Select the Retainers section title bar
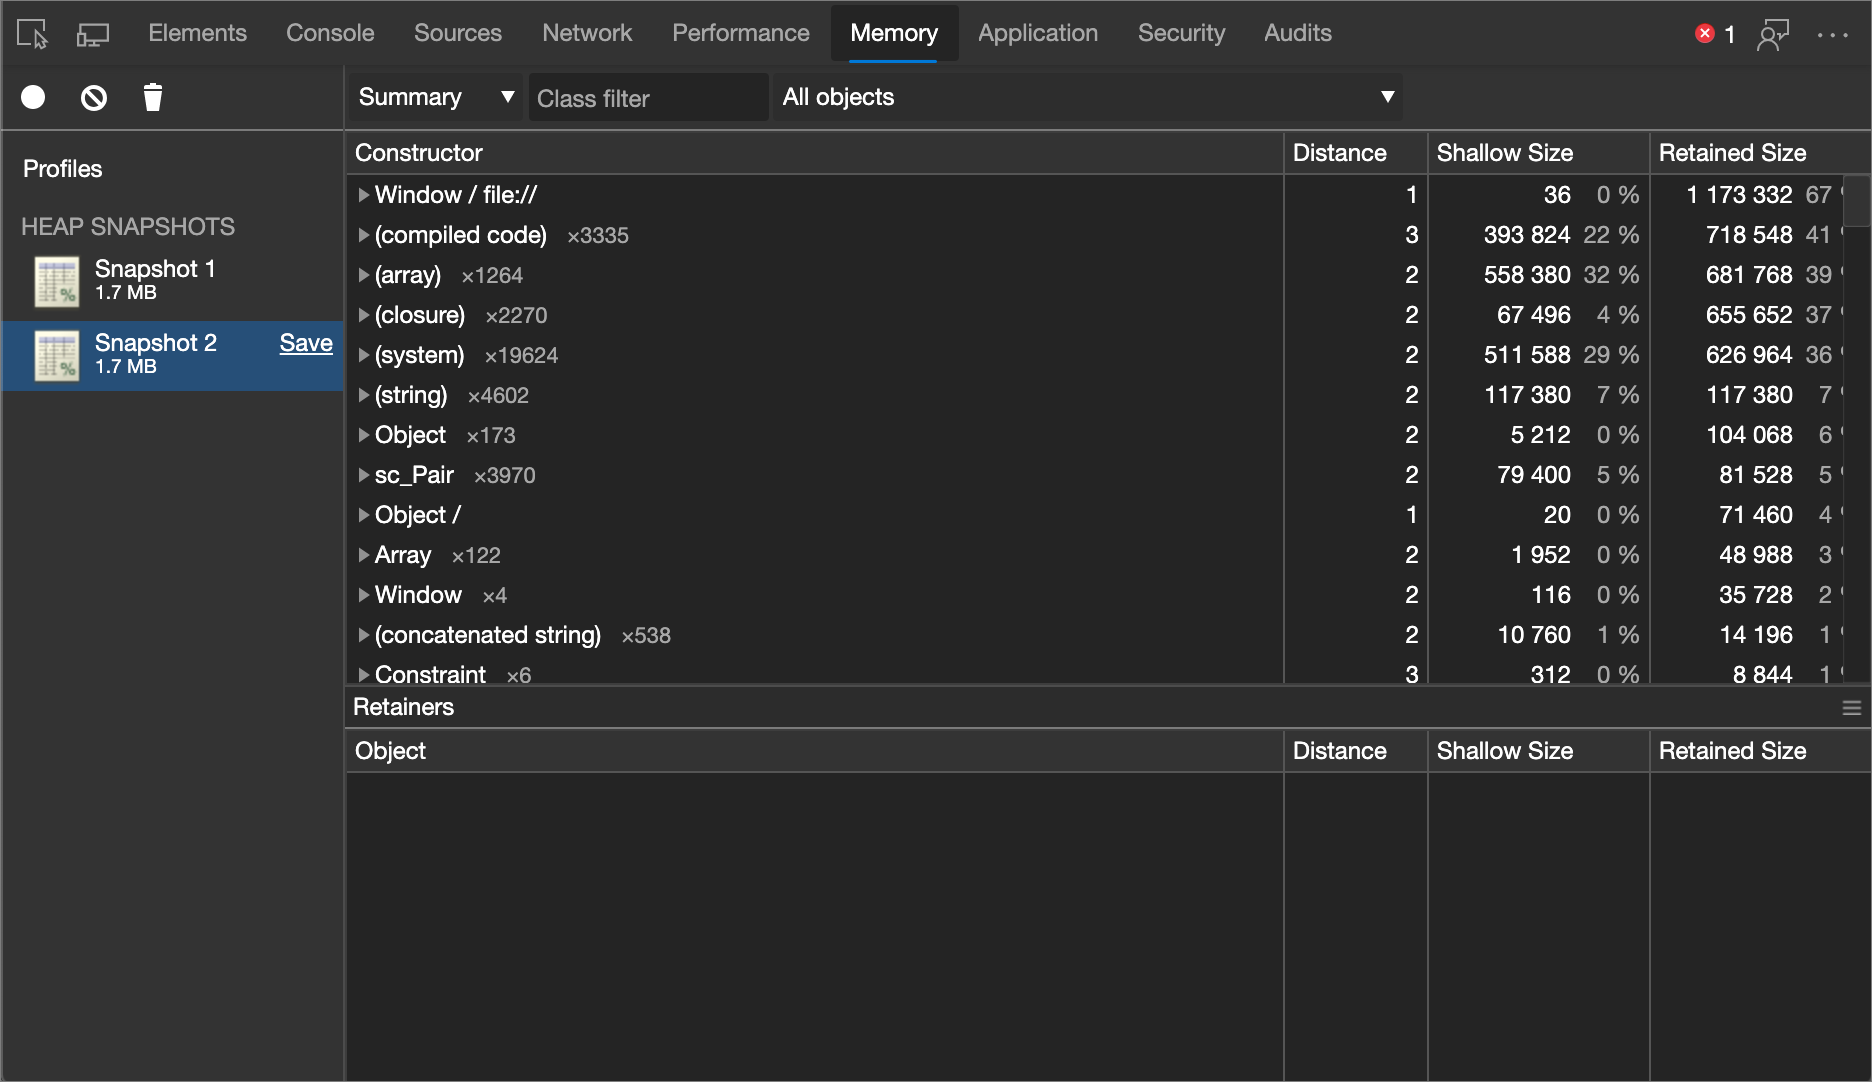The height and width of the screenshot is (1082, 1872). pos(1108,707)
